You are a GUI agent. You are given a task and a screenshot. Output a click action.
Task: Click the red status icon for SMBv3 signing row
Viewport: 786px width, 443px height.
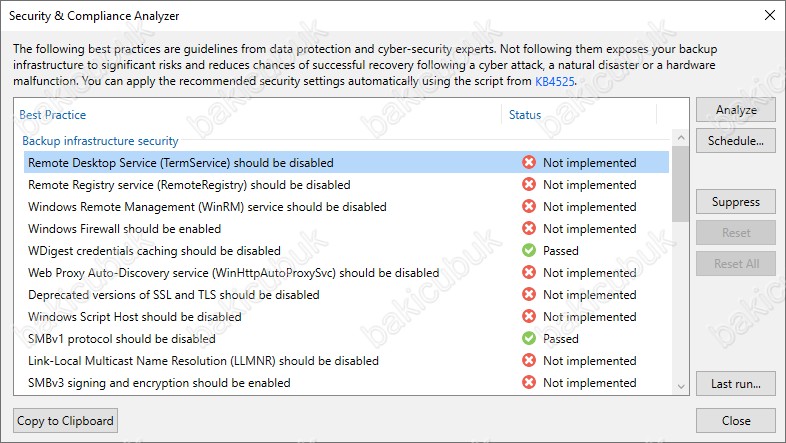coord(529,382)
